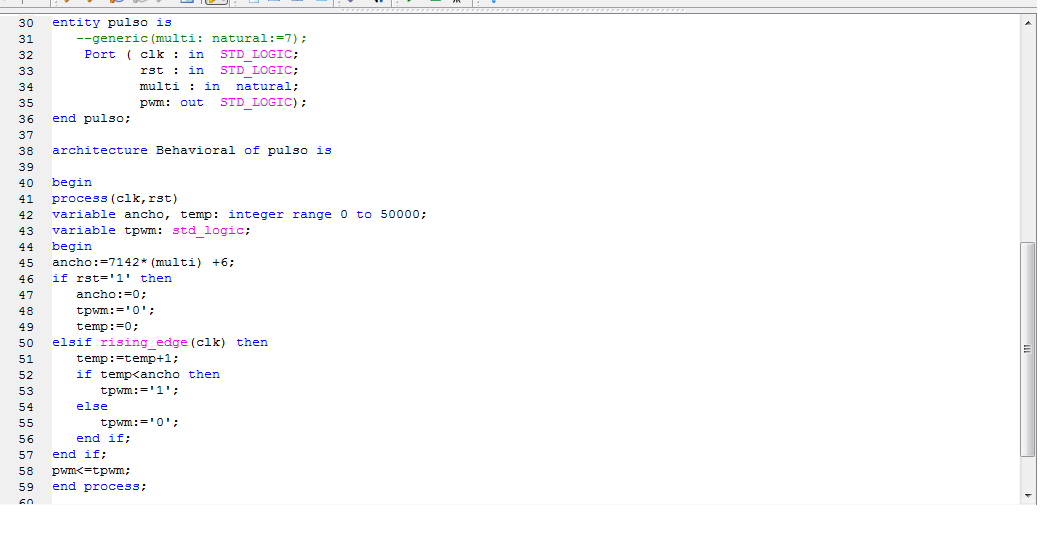Click line number 39 in the gutter
1040x536 pixels.
(26, 167)
